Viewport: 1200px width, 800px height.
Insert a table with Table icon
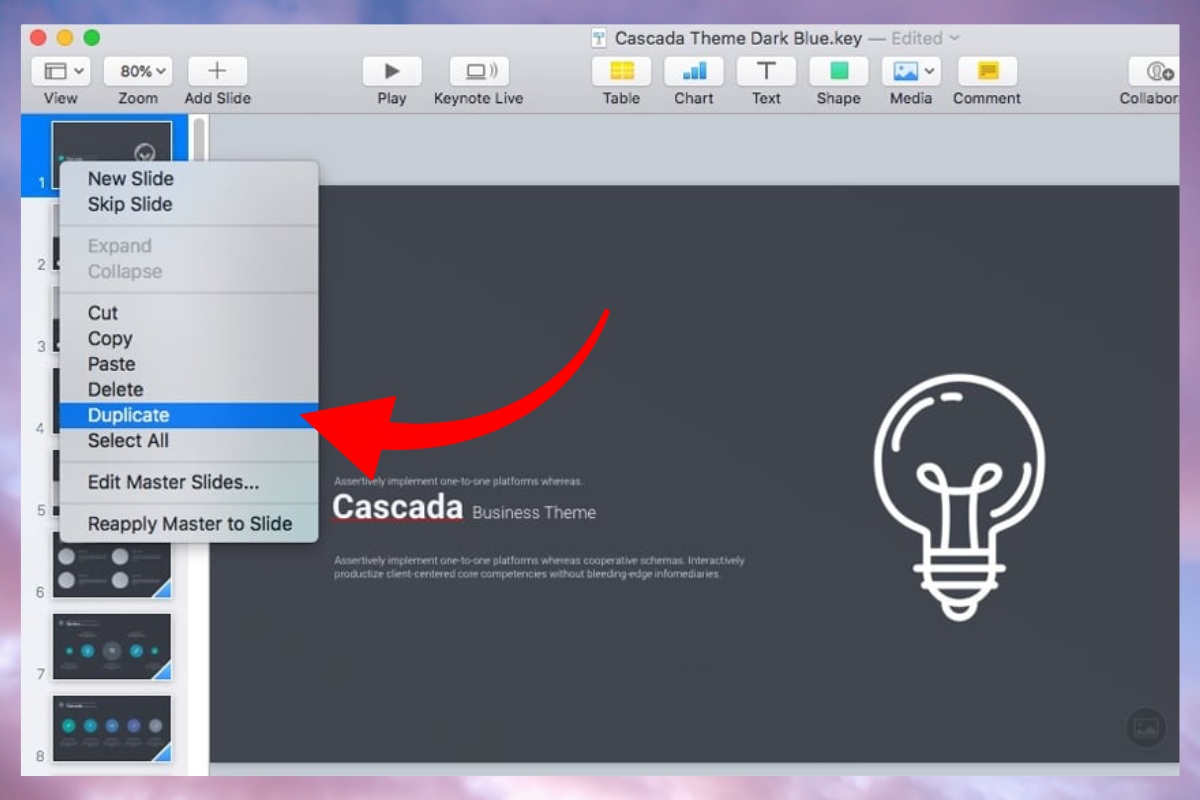(x=621, y=71)
